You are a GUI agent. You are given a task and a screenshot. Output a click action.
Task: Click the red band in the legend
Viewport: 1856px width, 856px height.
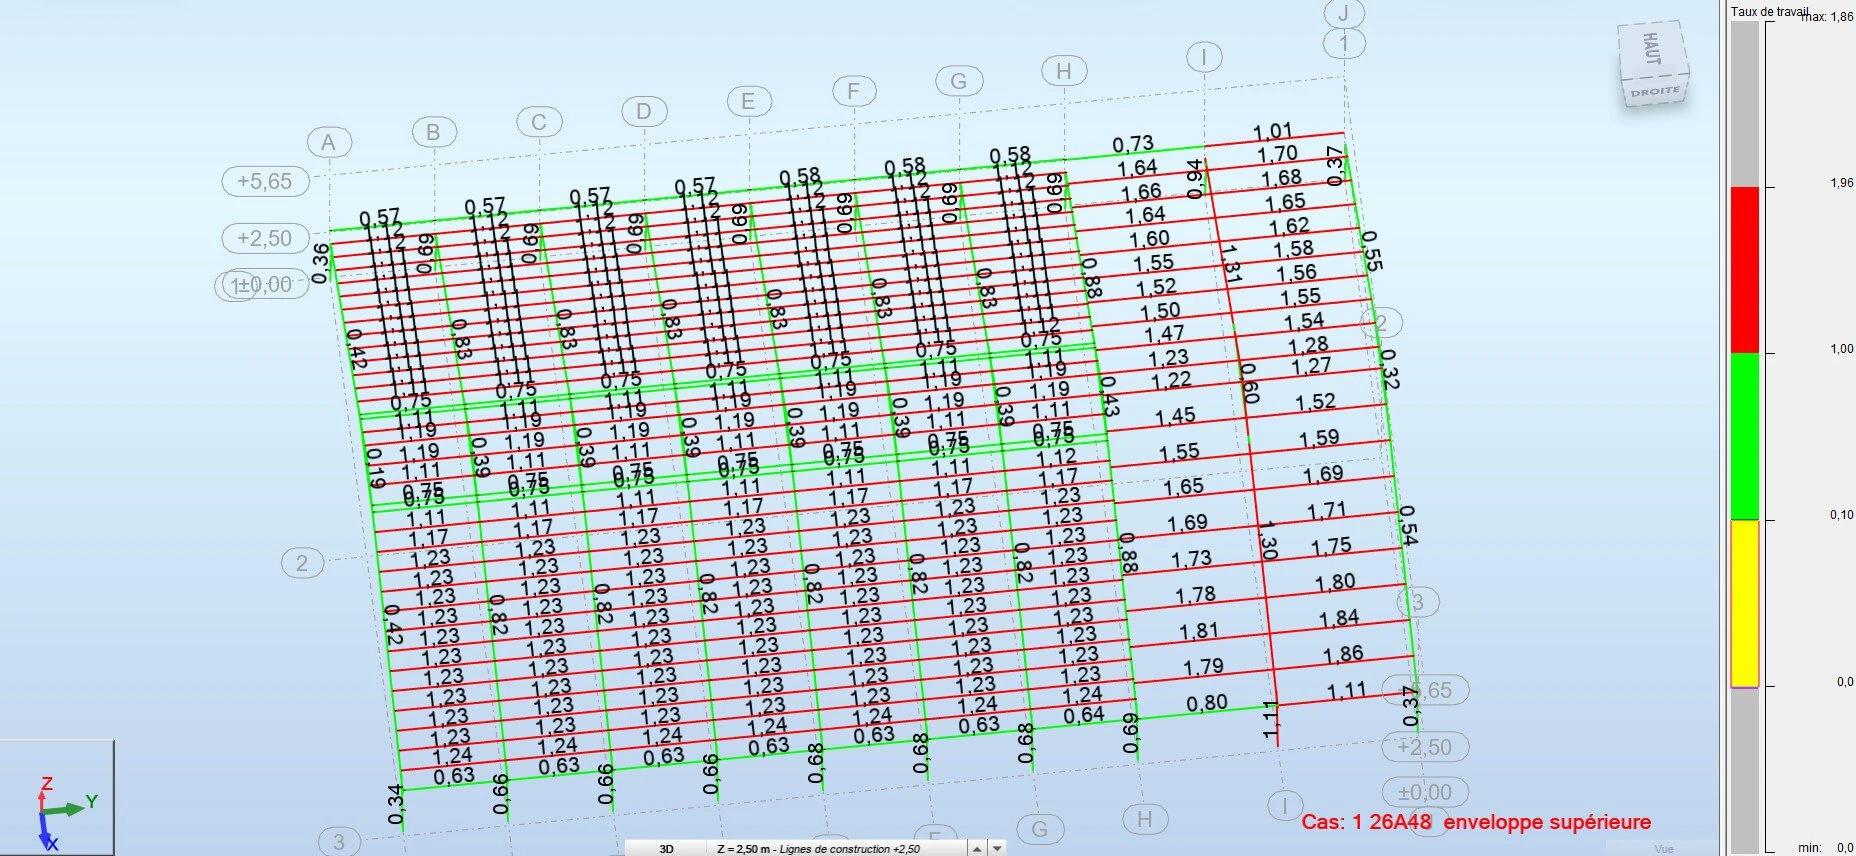1744,270
